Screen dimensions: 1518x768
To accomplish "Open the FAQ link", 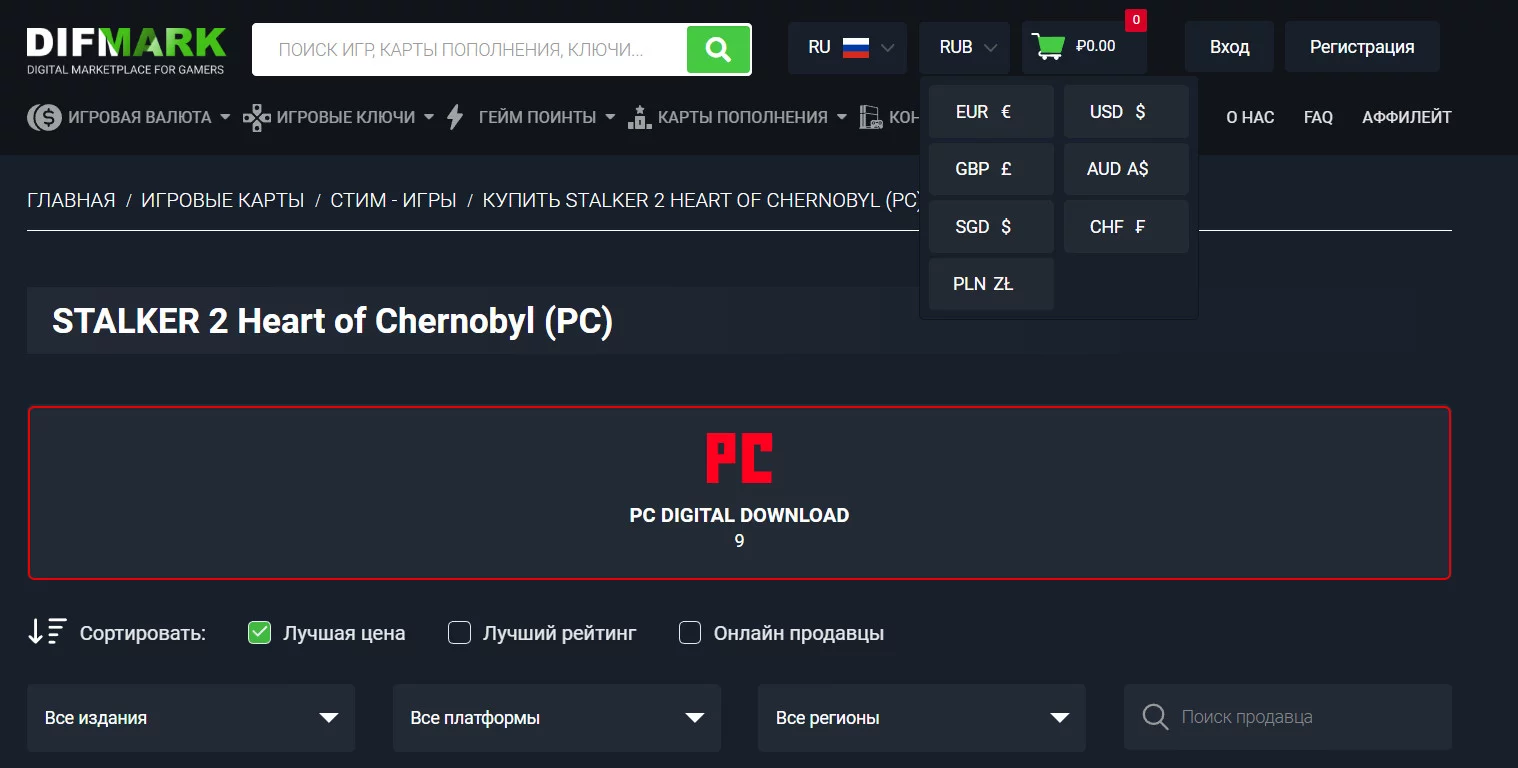I will tap(1318, 118).
